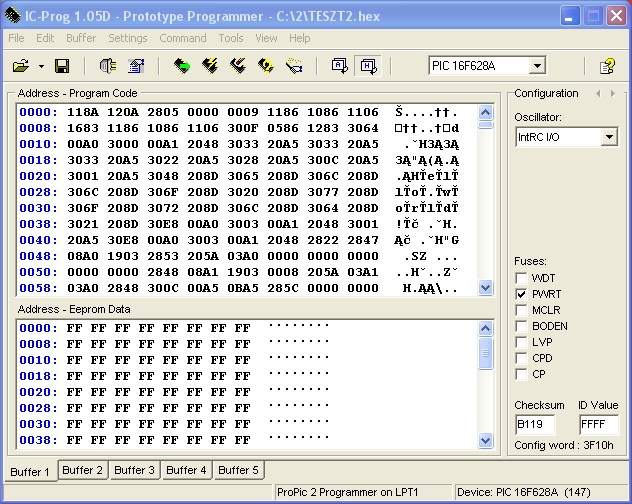Click the Config word : 3F10h label

coord(564,445)
